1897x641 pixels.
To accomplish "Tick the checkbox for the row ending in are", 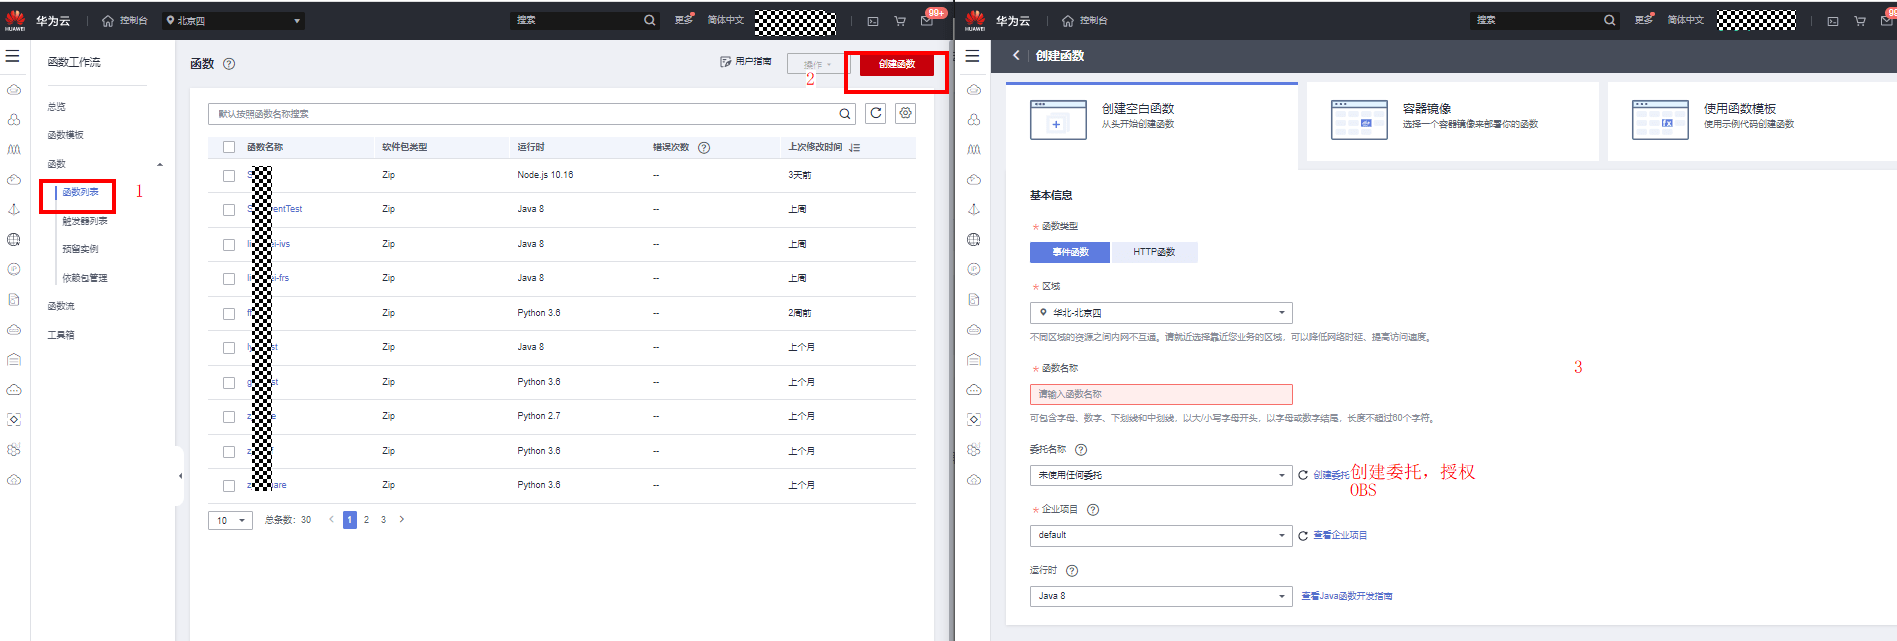I will tap(229, 486).
